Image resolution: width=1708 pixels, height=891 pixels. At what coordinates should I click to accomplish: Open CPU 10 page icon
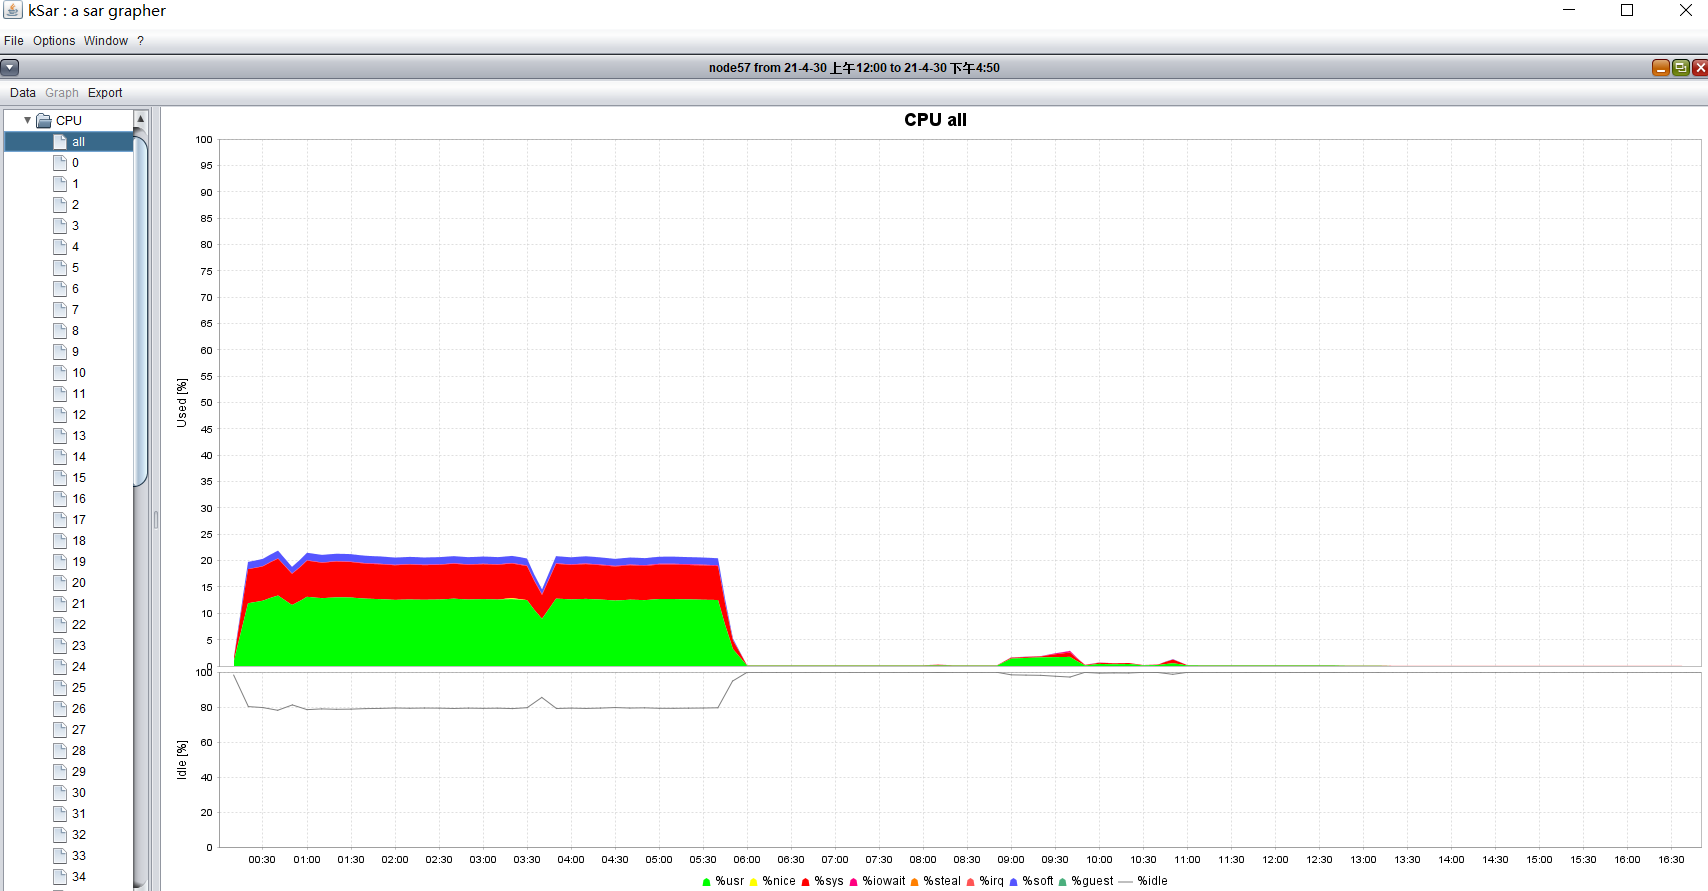point(60,372)
